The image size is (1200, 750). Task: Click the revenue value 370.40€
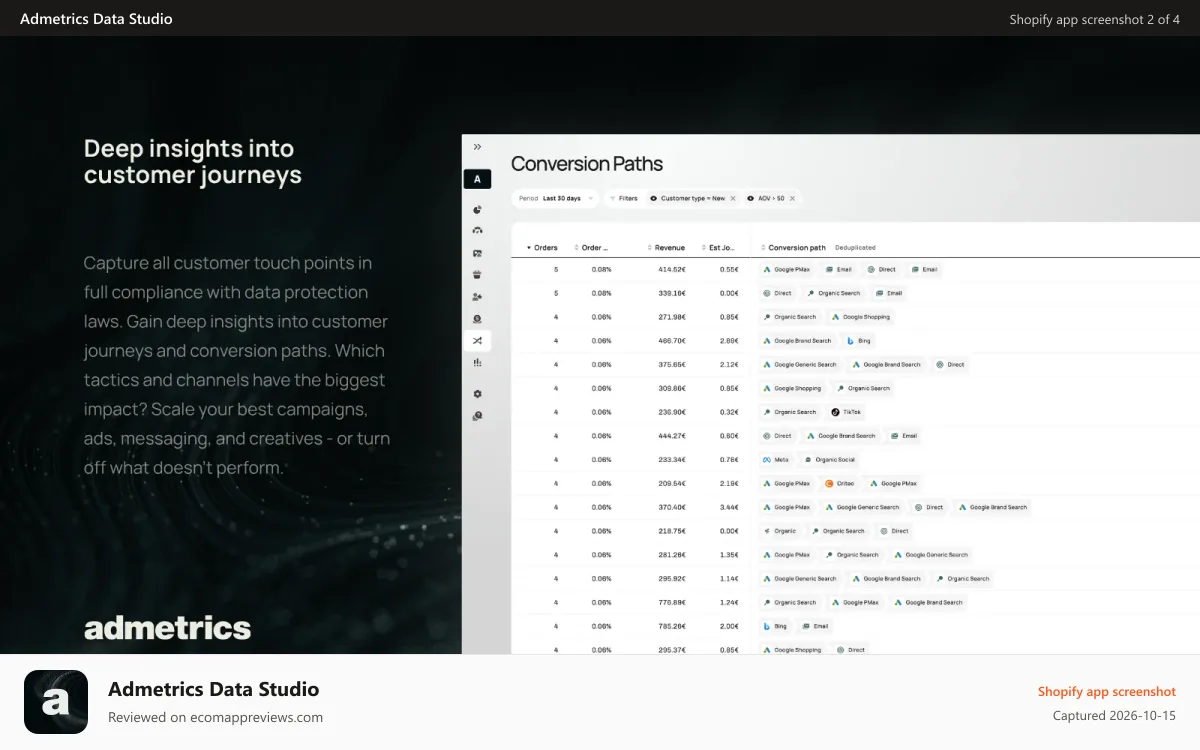(x=671, y=507)
